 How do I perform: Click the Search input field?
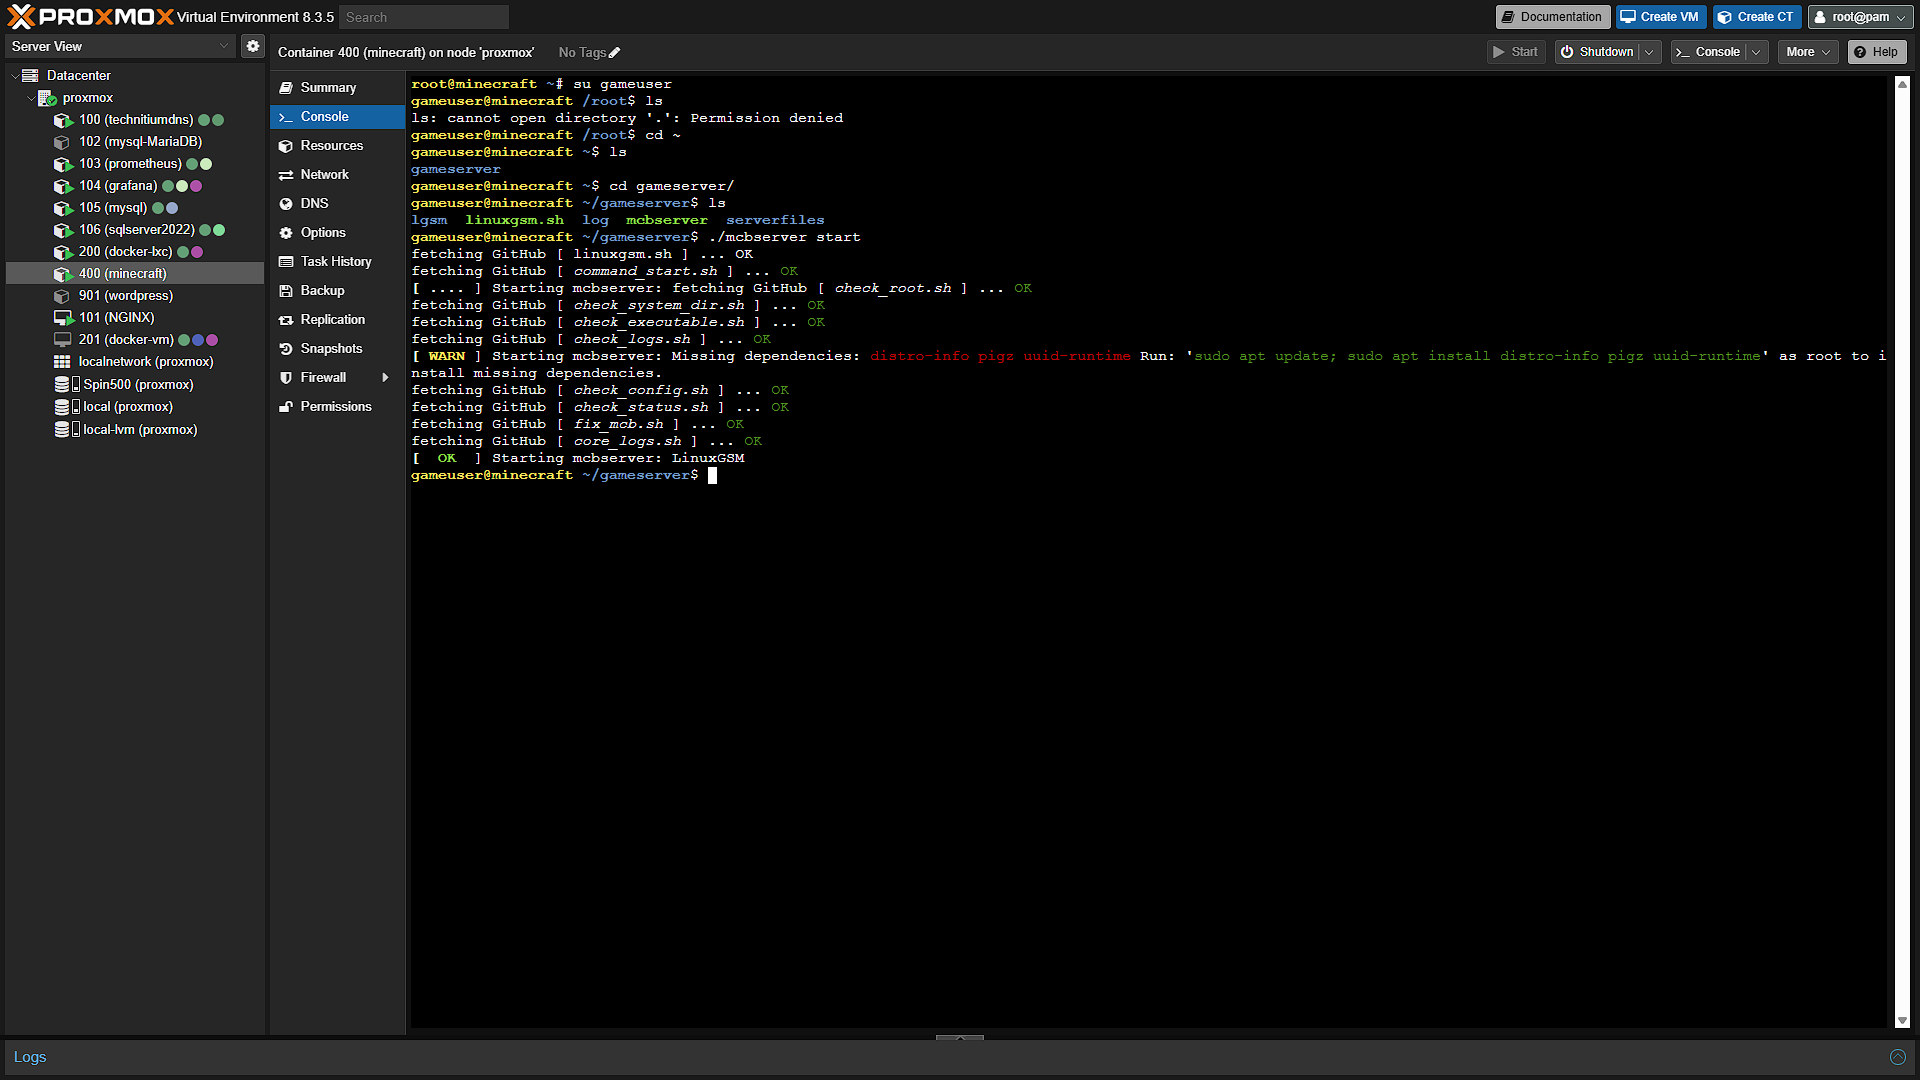click(424, 17)
